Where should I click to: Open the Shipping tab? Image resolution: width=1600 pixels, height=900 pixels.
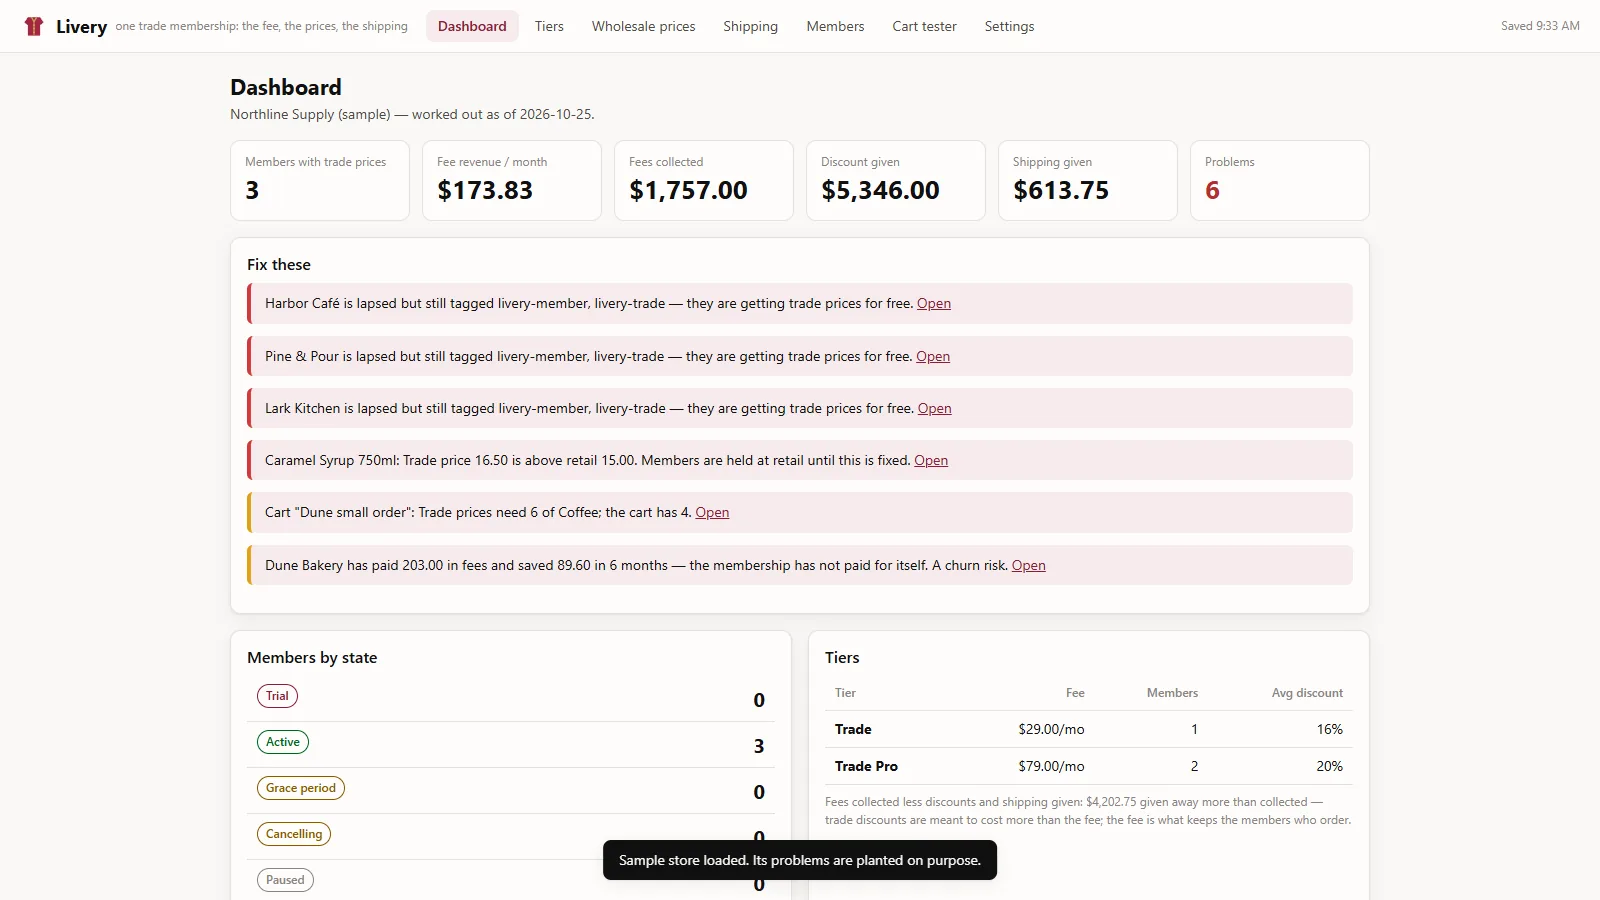tap(750, 26)
